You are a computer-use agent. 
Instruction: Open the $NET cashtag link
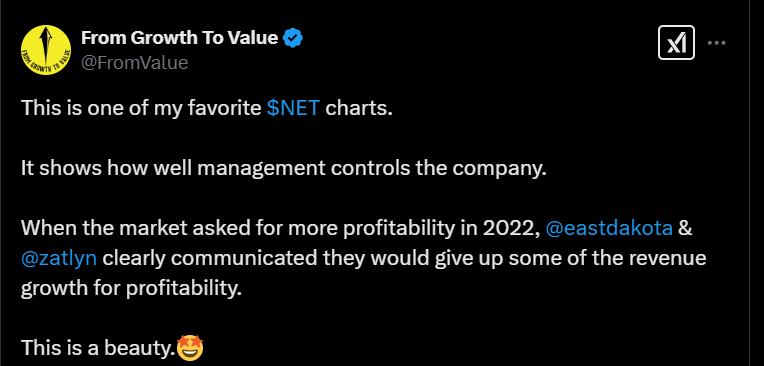pyautogui.click(x=293, y=108)
